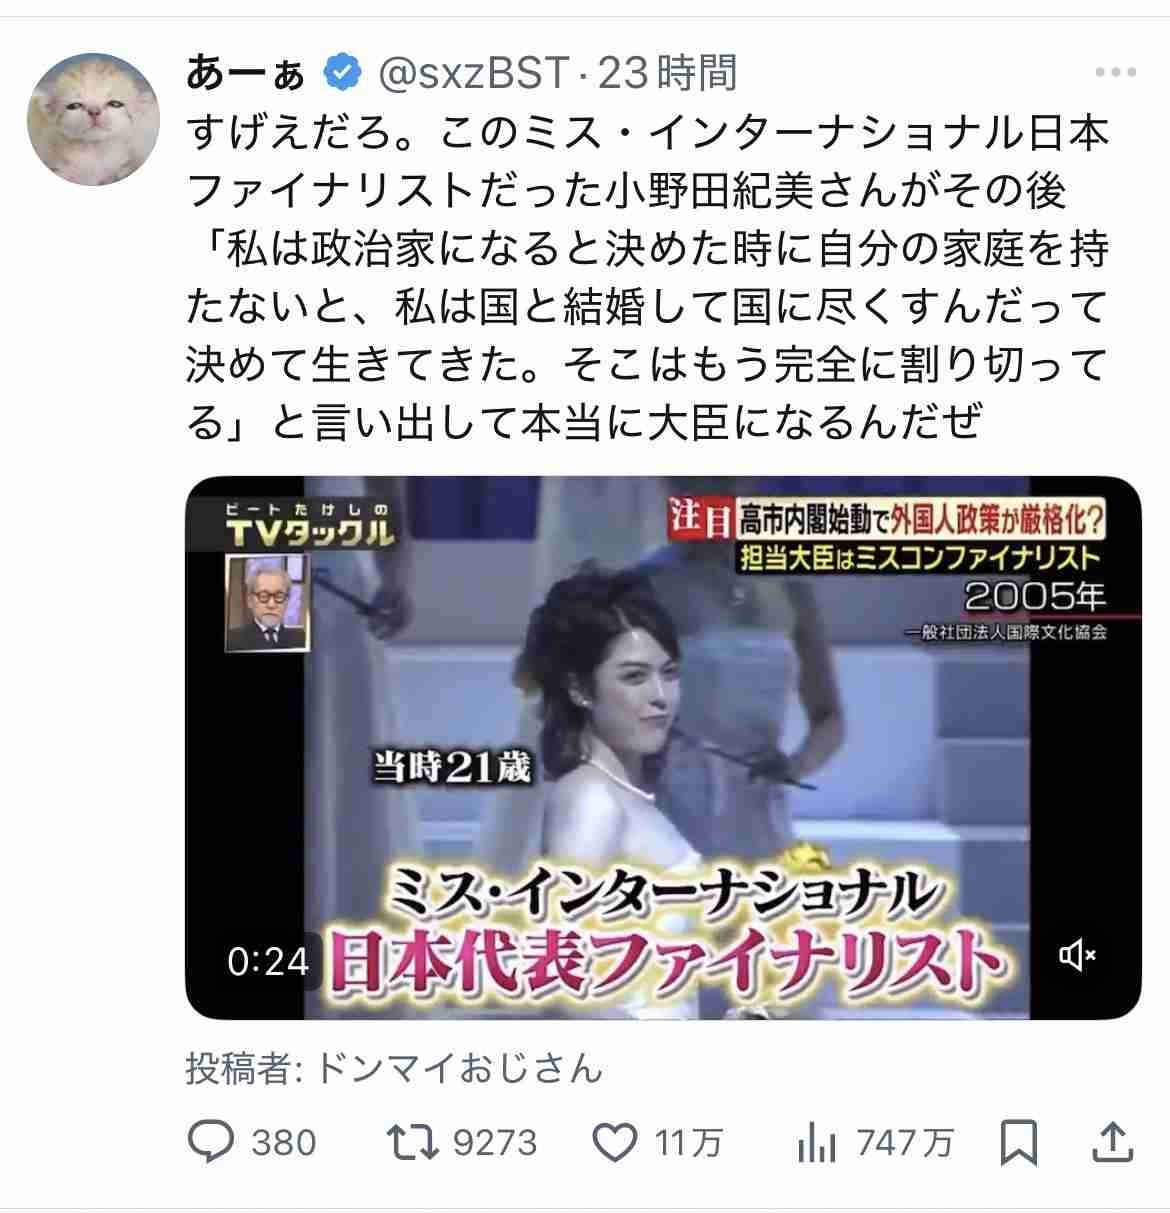The image size is (1170, 1213).
Task: Open the reply icon with 380 comments
Action: point(210,1141)
